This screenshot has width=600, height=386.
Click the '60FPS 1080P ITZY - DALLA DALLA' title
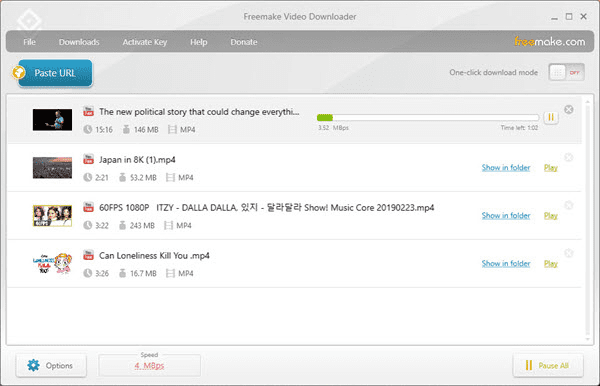266,207
